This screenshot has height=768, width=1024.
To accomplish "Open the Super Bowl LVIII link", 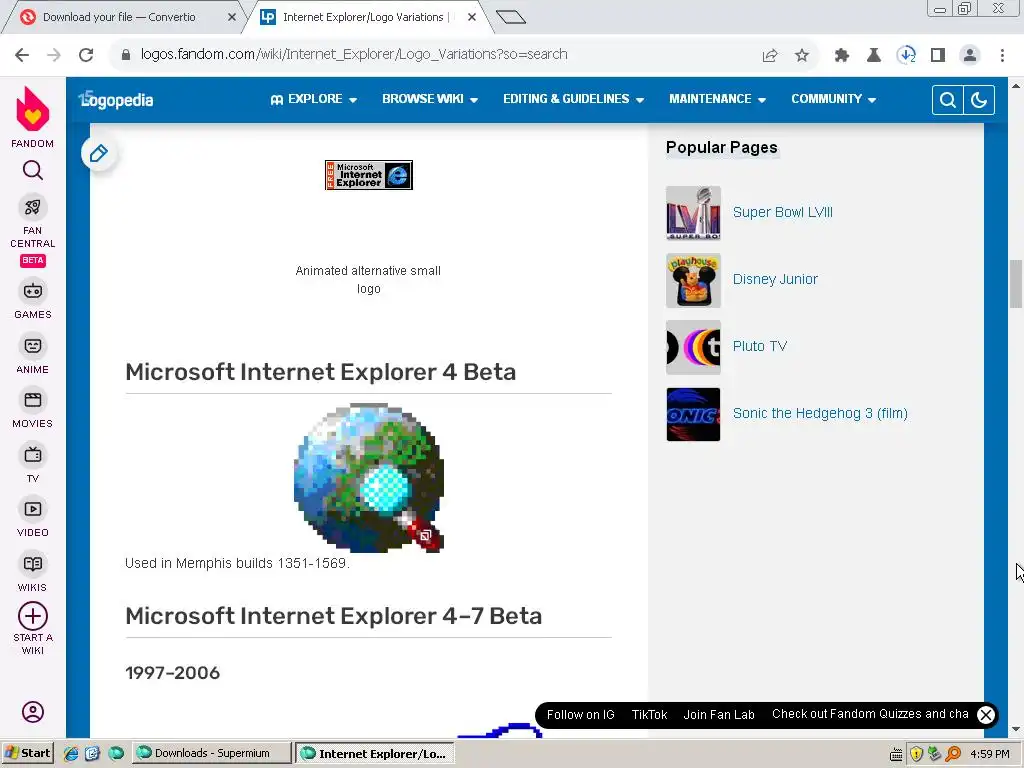I will tap(782, 212).
